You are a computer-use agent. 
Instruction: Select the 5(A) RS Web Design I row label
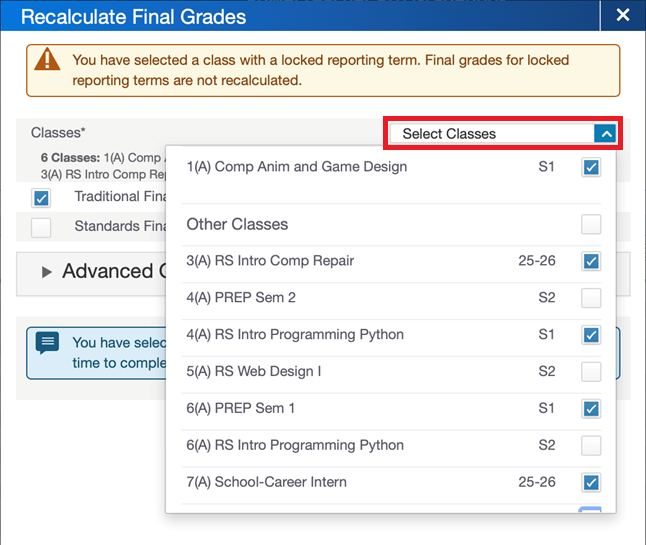tap(254, 372)
